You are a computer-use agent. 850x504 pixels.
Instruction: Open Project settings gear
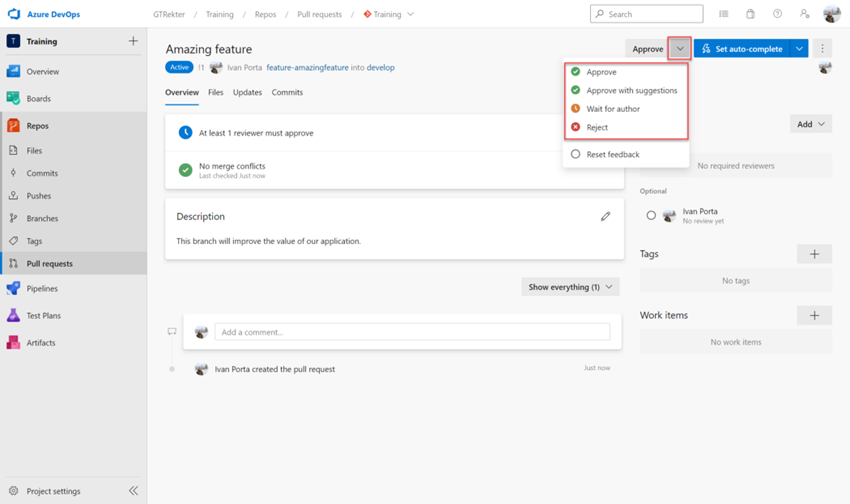point(14,491)
